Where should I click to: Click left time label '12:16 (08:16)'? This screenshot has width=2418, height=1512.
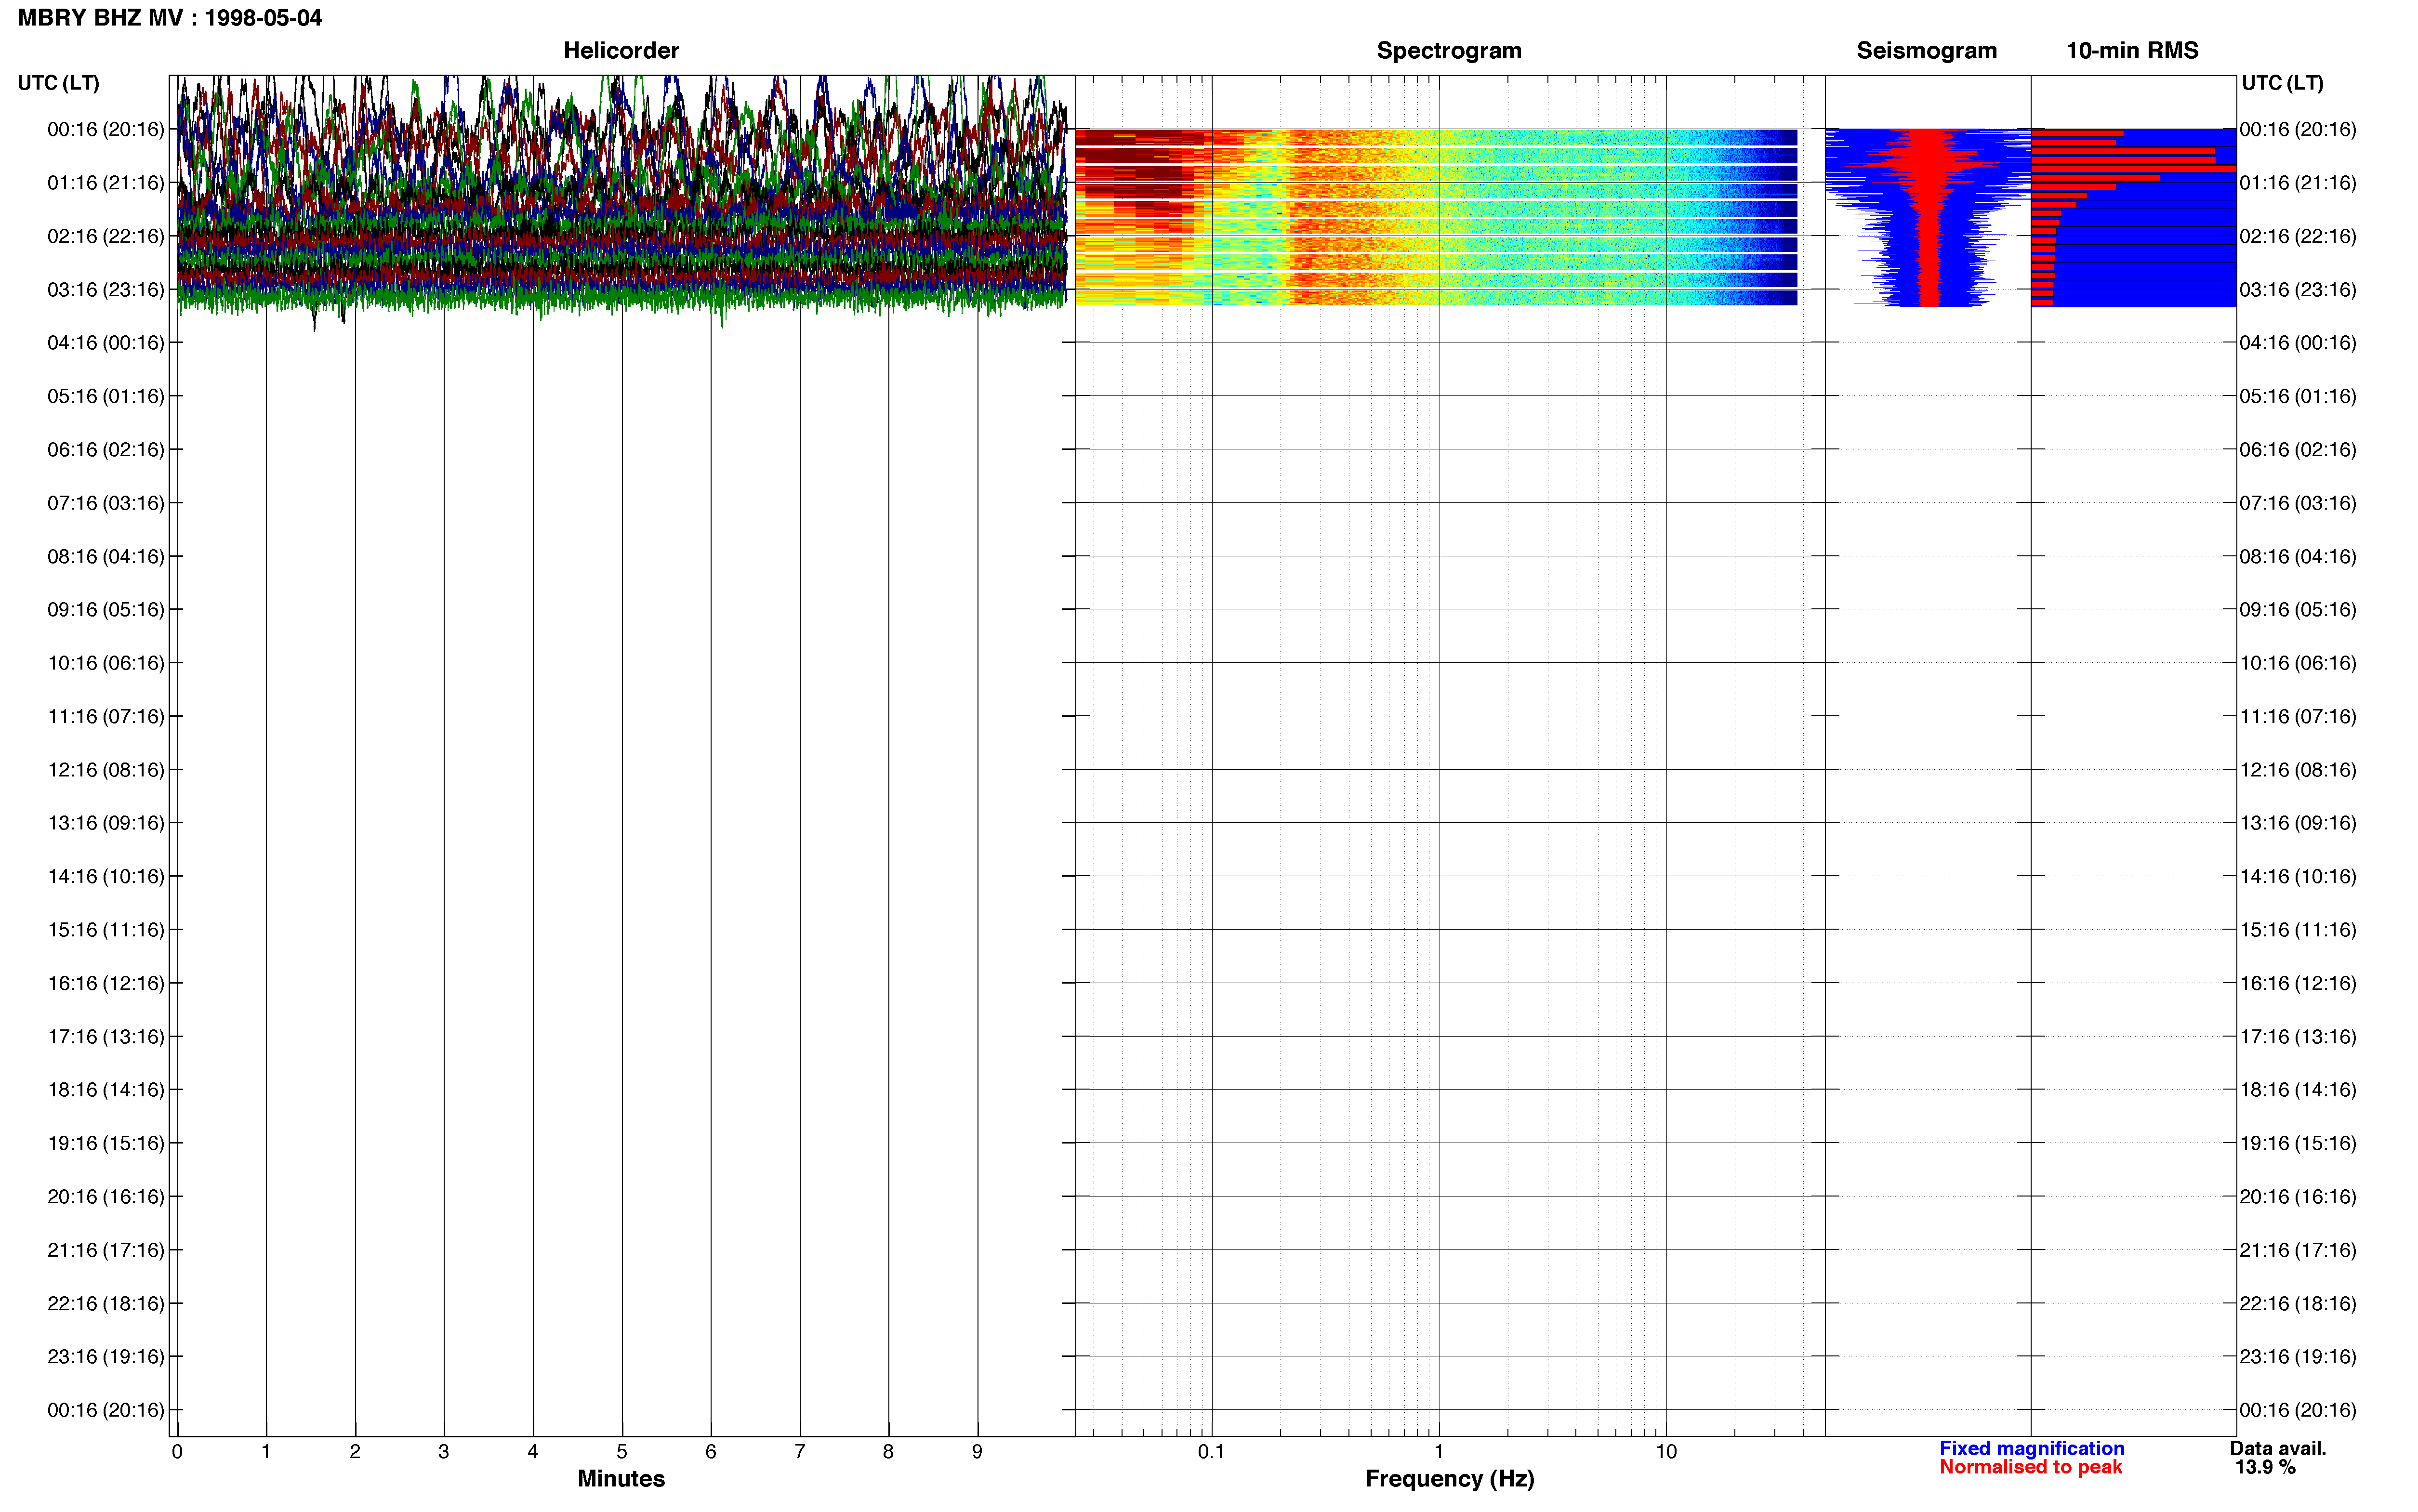click(106, 770)
